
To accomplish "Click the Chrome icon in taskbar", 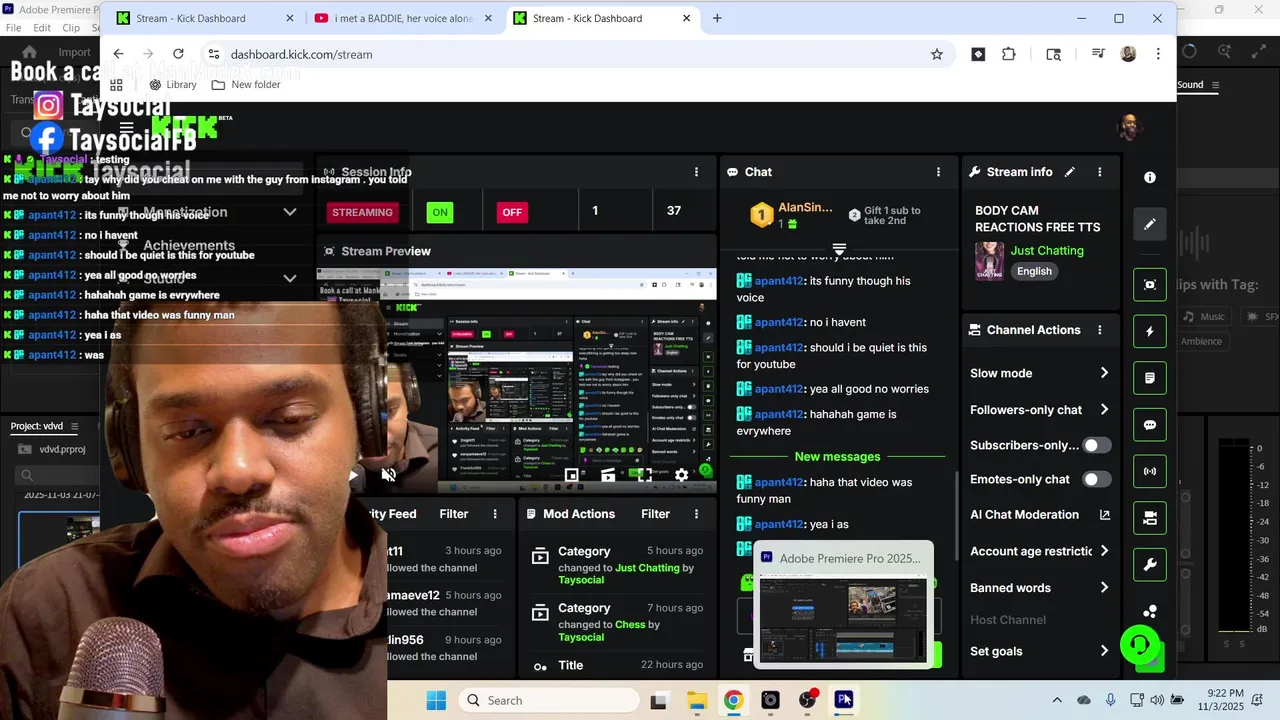I will (733, 700).
